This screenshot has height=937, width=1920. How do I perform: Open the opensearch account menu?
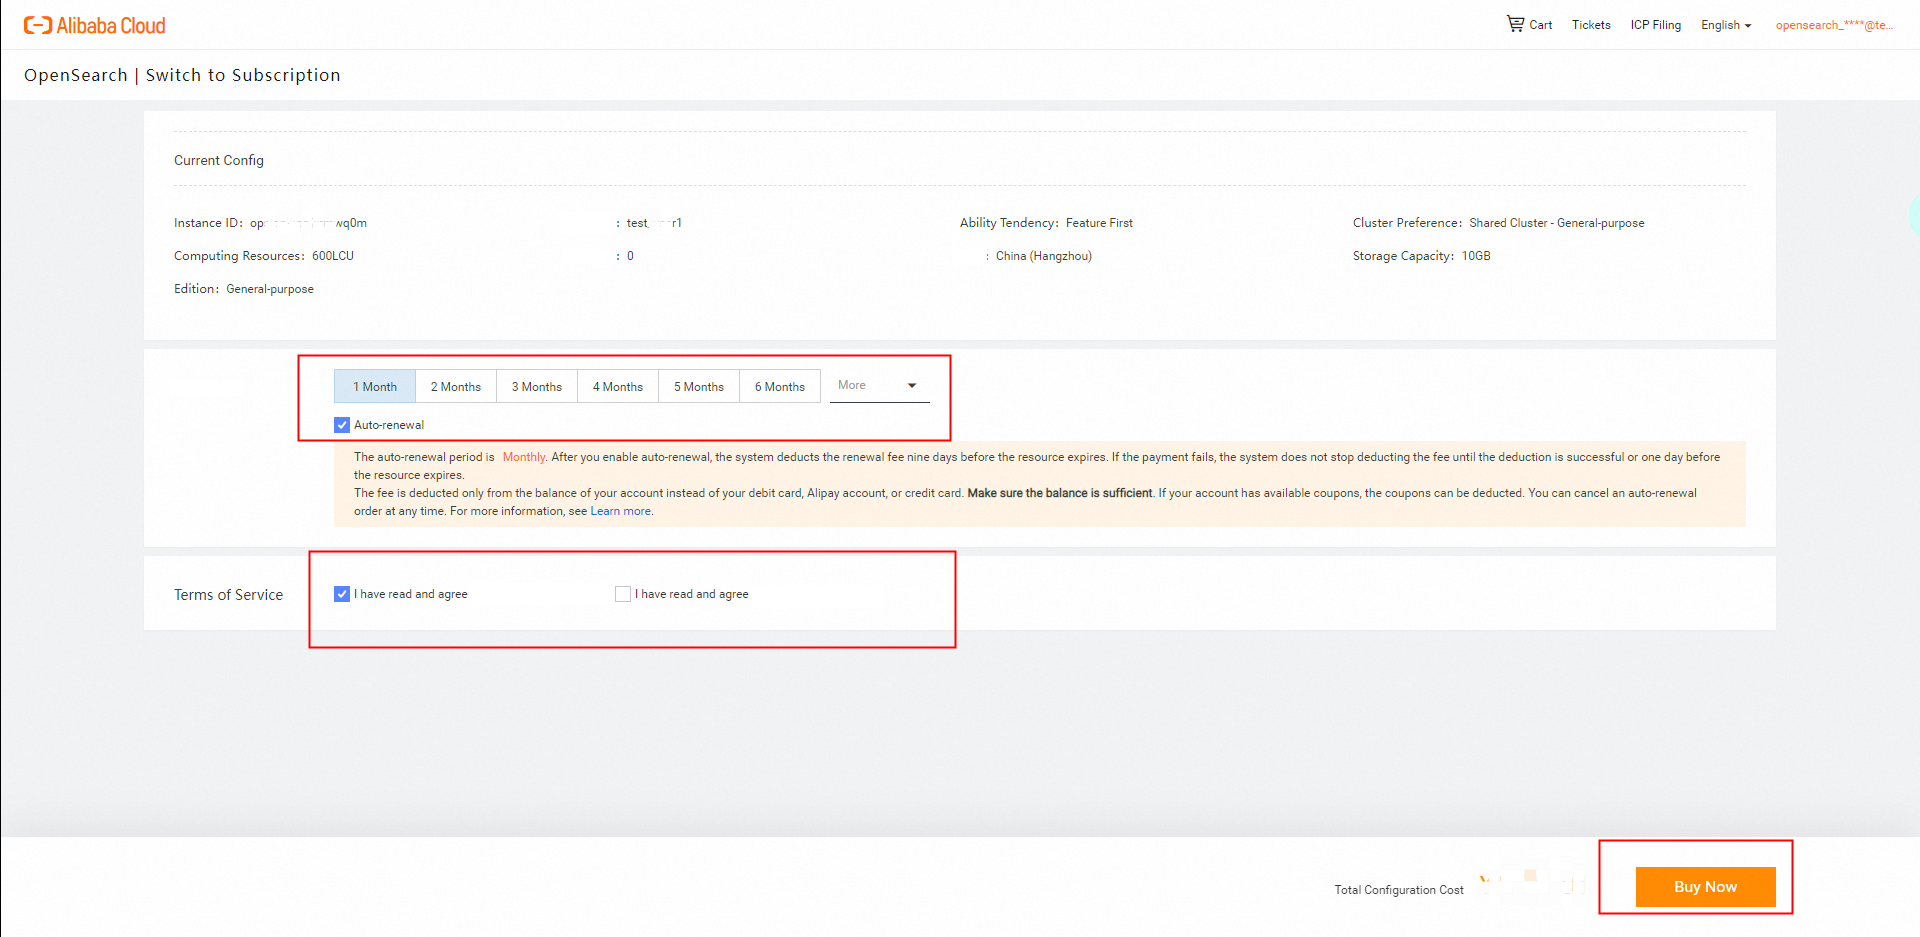tap(1834, 25)
